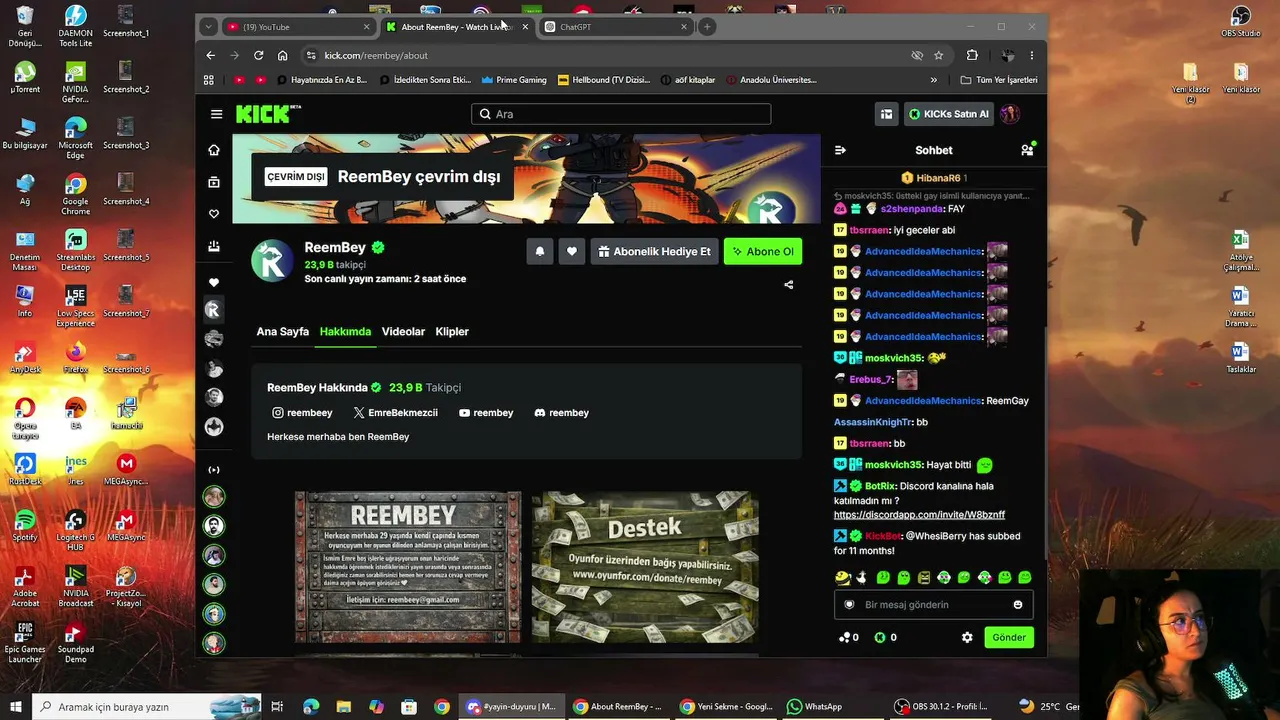Click the Windows taskbar search box
The height and width of the screenshot is (720, 1280).
[x=147, y=707]
